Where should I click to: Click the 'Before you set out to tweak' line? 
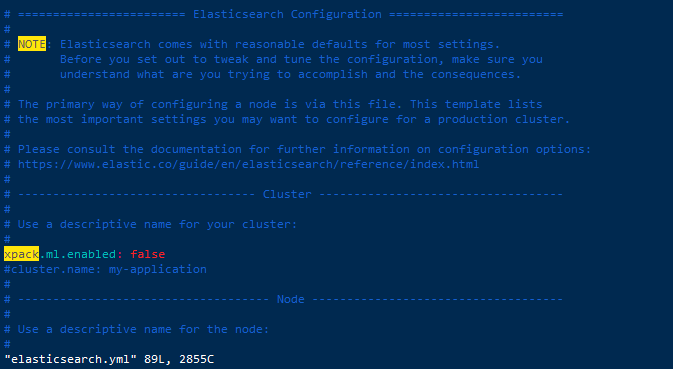click(x=301, y=59)
